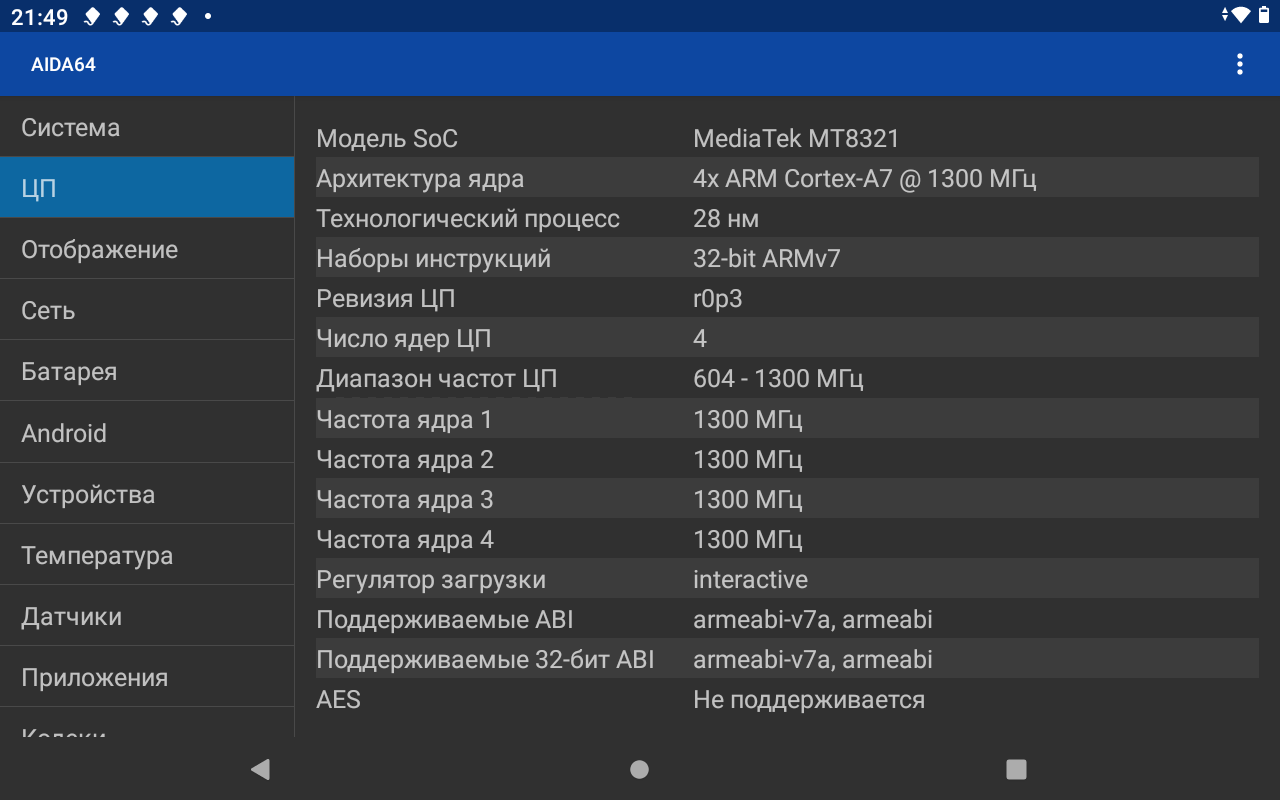Open recent apps with square button
This screenshot has height=800, width=1280.
[x=1016, y=769]
